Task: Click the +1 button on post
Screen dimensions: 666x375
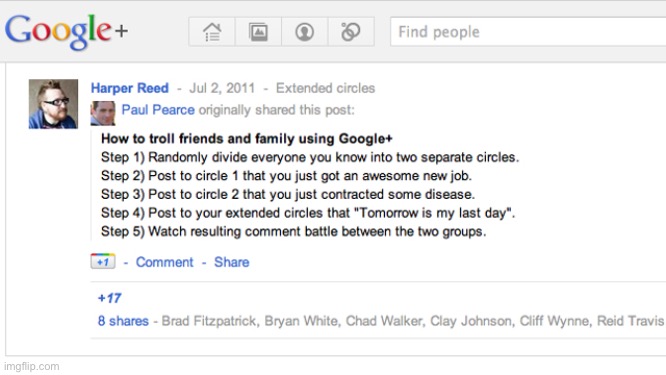Action: click(103, 261)
